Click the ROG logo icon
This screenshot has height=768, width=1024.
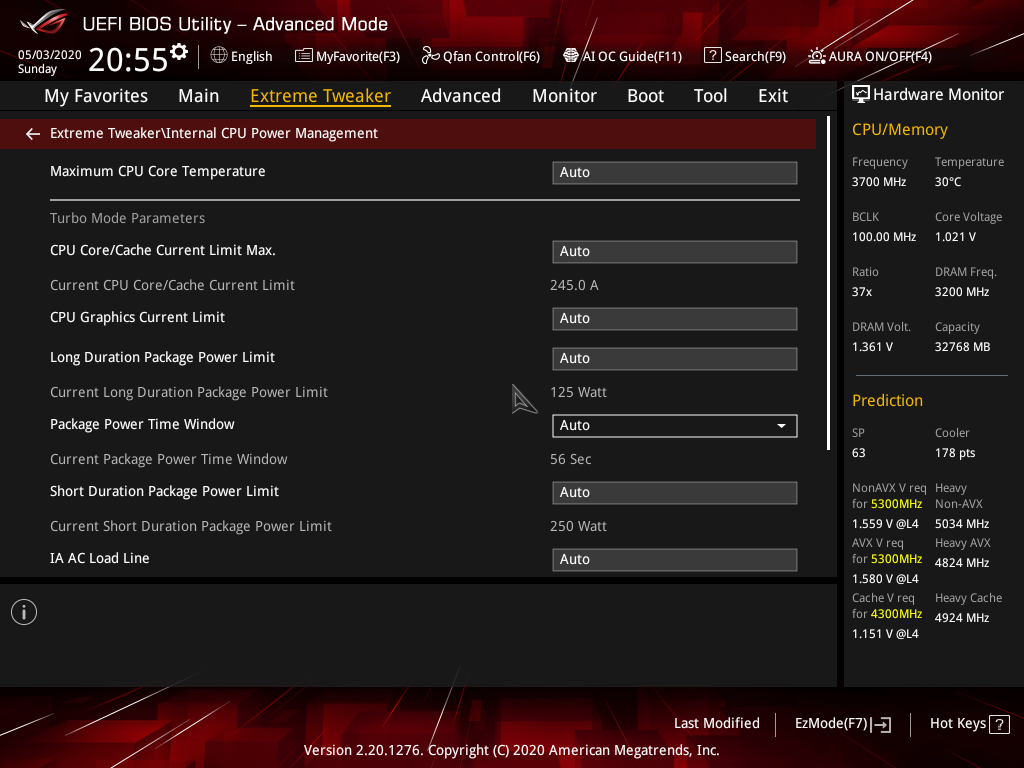pyautogui.click(x=44, y=23)
